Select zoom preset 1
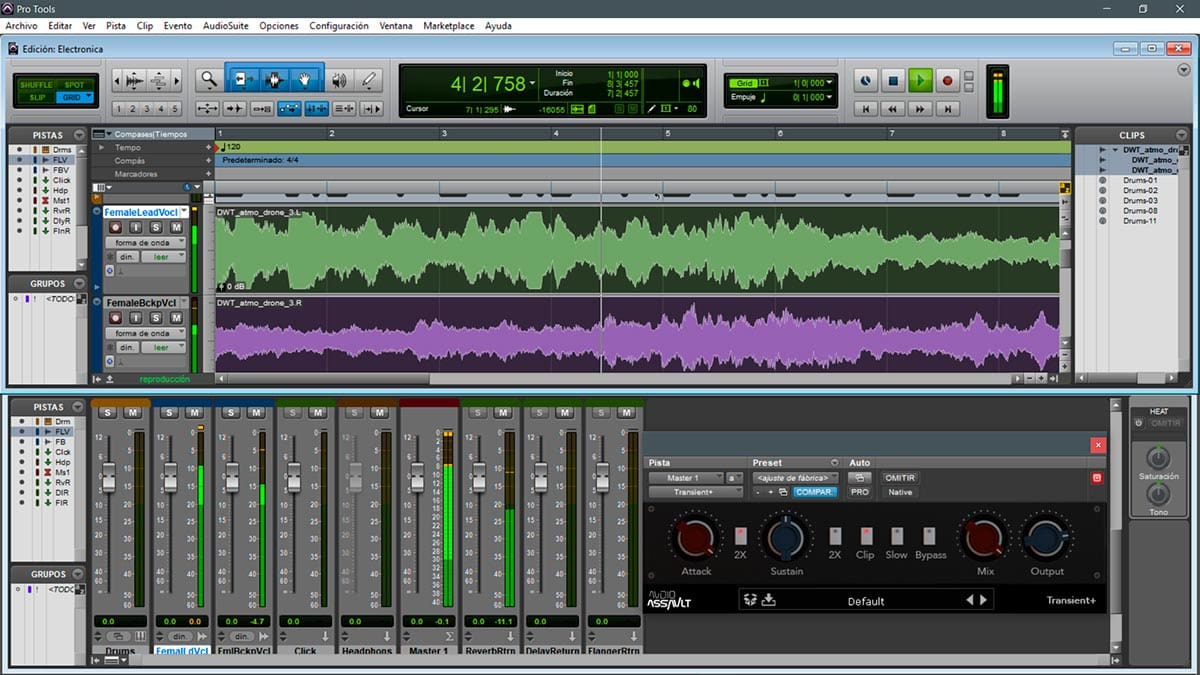This screenshot has height=675, width=1200. pyautogui.click(x=119, y=109)
